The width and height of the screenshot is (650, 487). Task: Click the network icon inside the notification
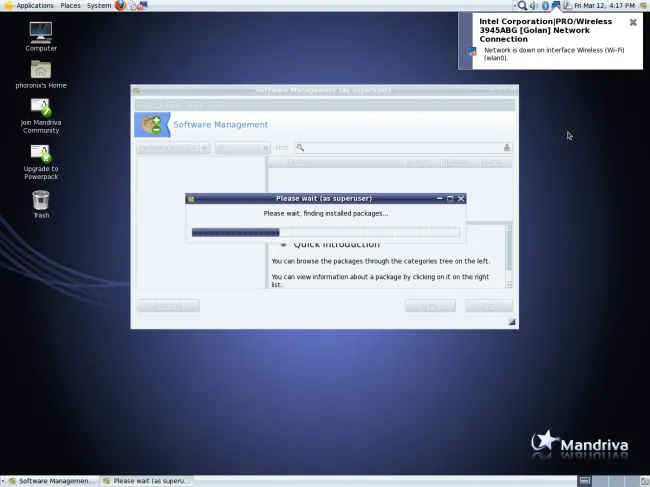(472, 51)
